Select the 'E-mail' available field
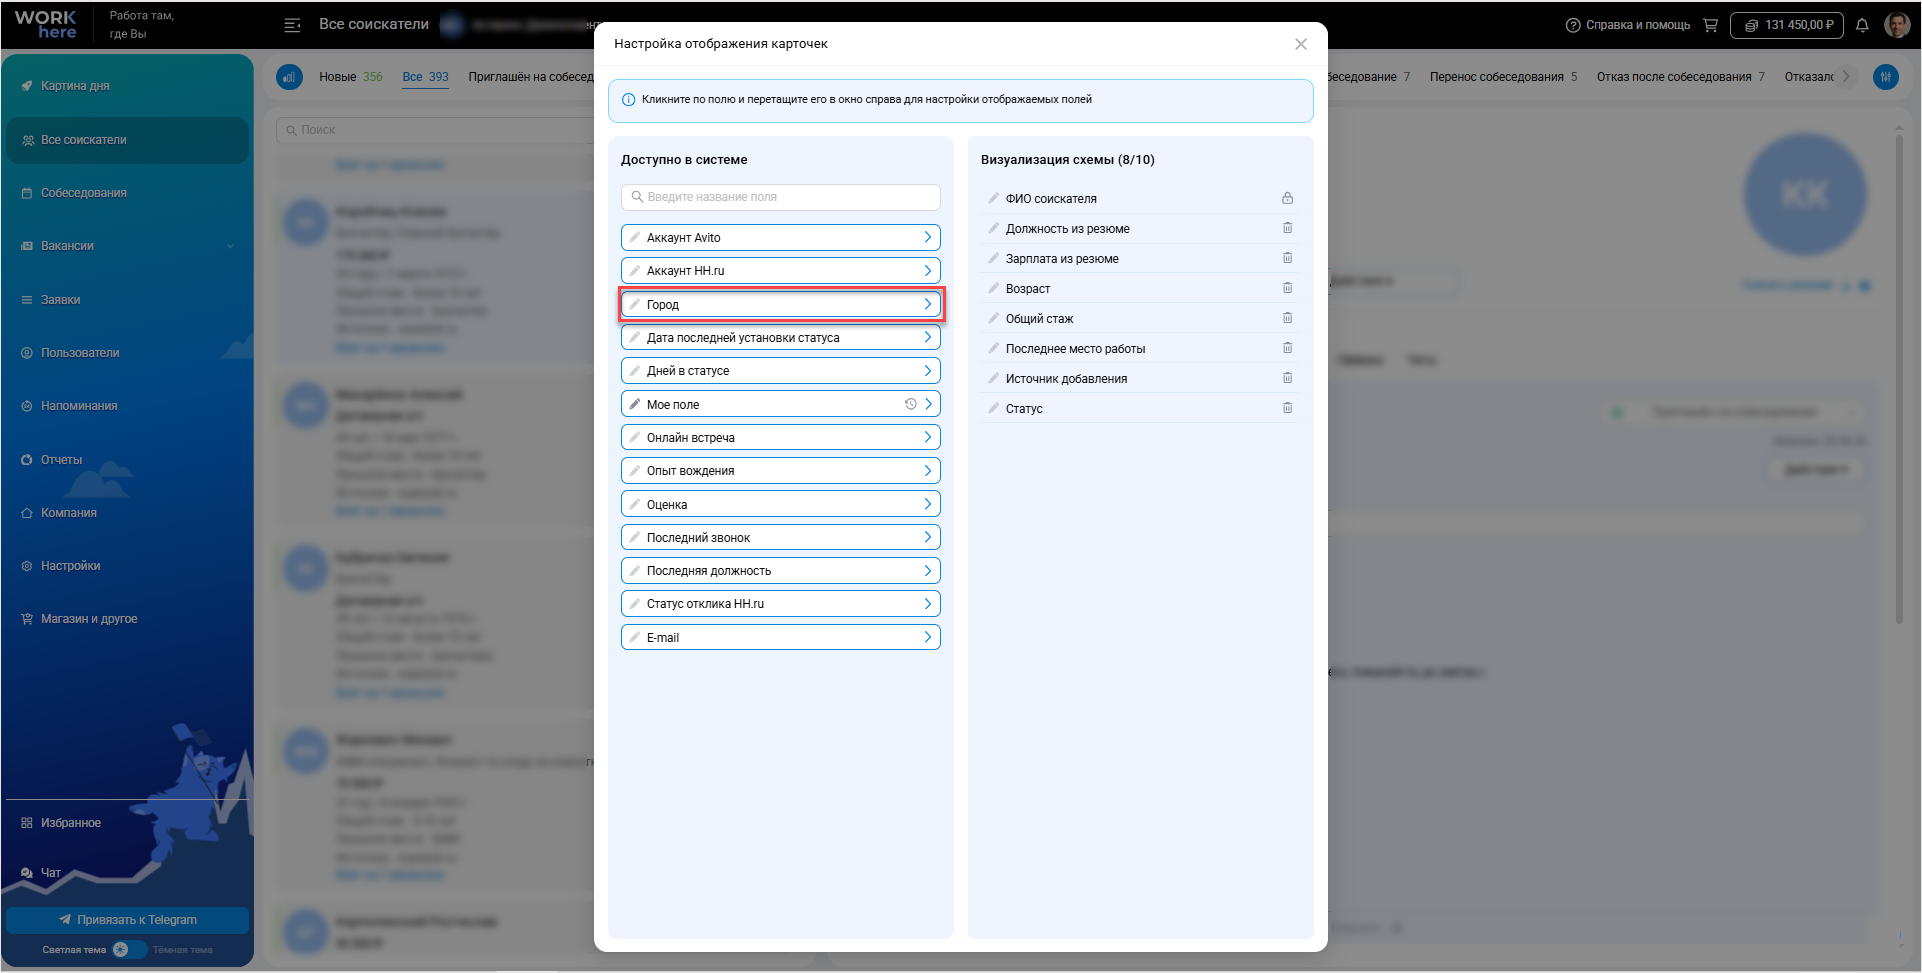The width and height of the screenshot is (1922, 973). point(781,637)
